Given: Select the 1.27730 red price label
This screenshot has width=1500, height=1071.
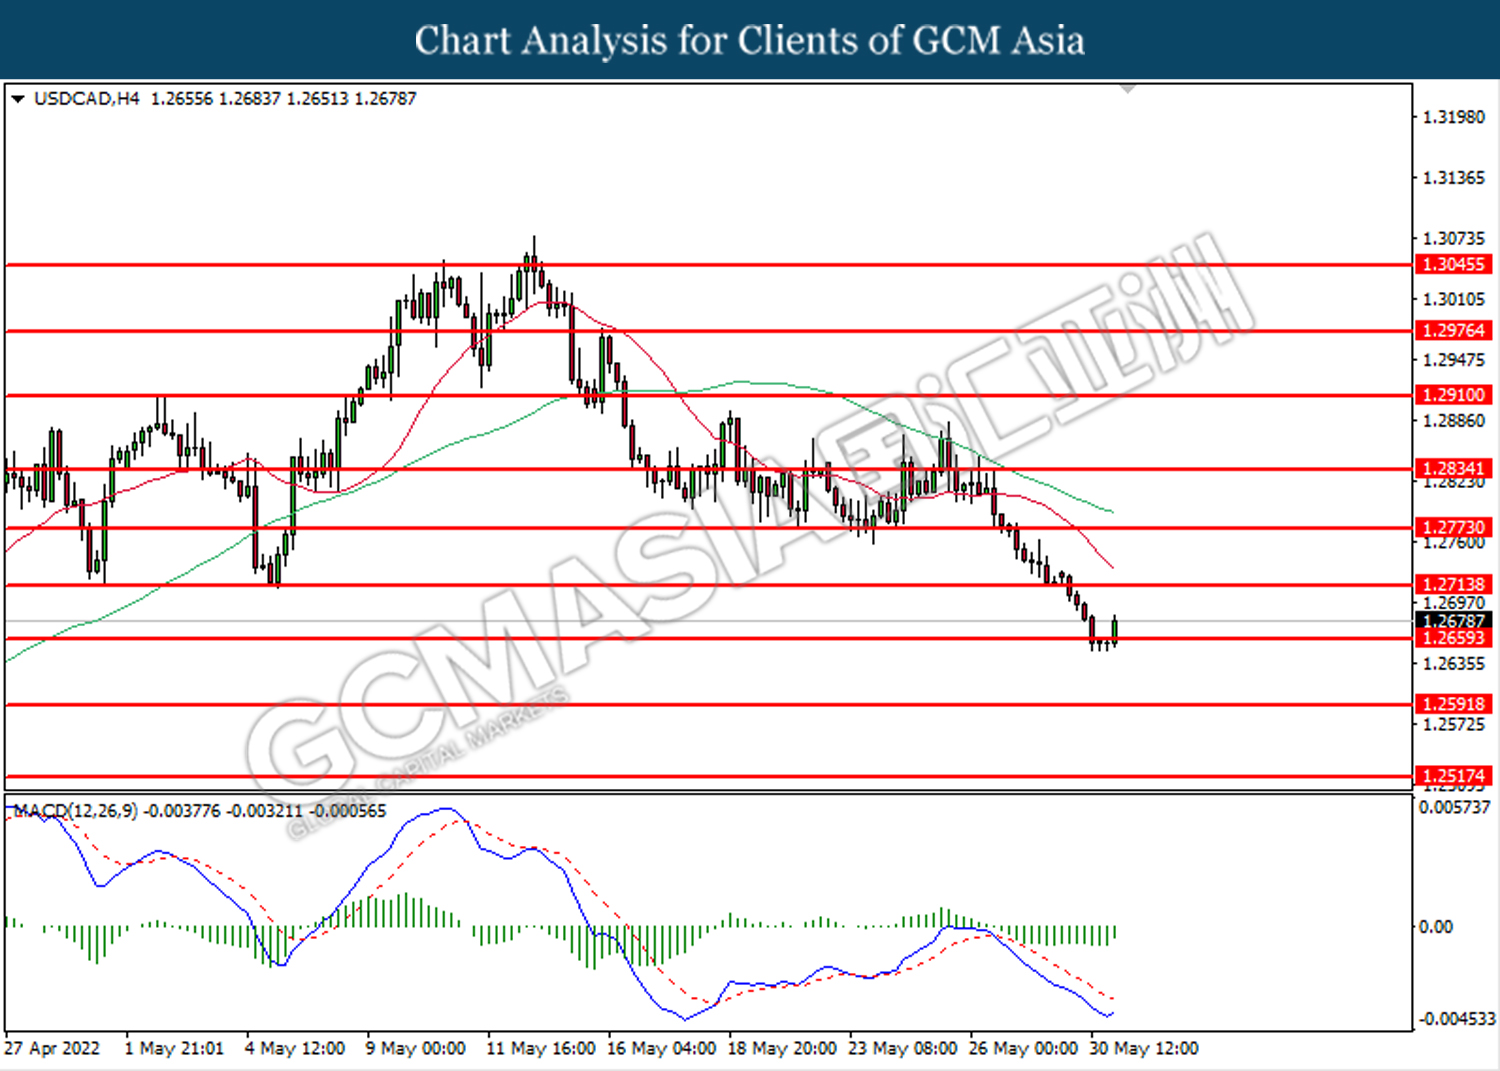Looking at the screenshot, I should [1453, 527].
